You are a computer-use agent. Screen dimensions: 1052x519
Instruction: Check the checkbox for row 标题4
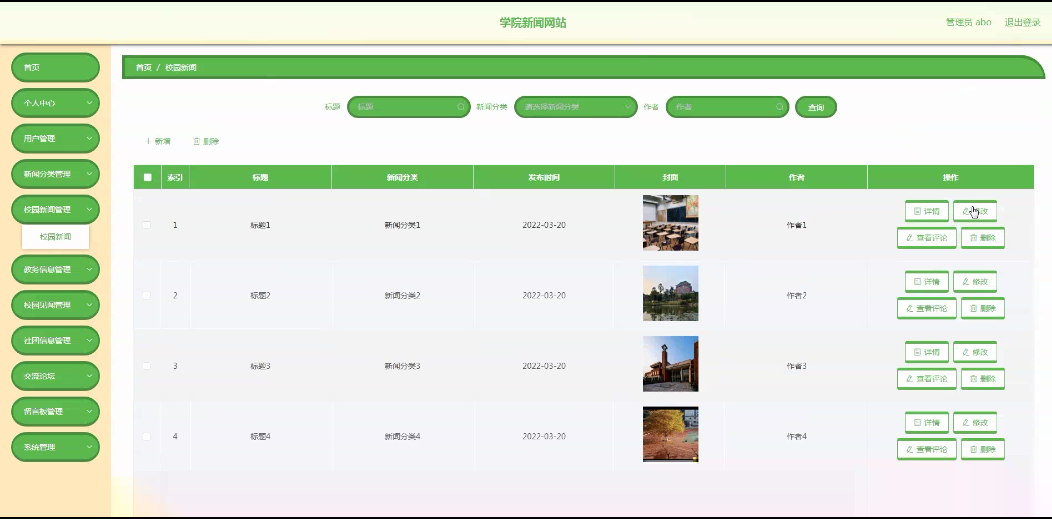point(146,437)
